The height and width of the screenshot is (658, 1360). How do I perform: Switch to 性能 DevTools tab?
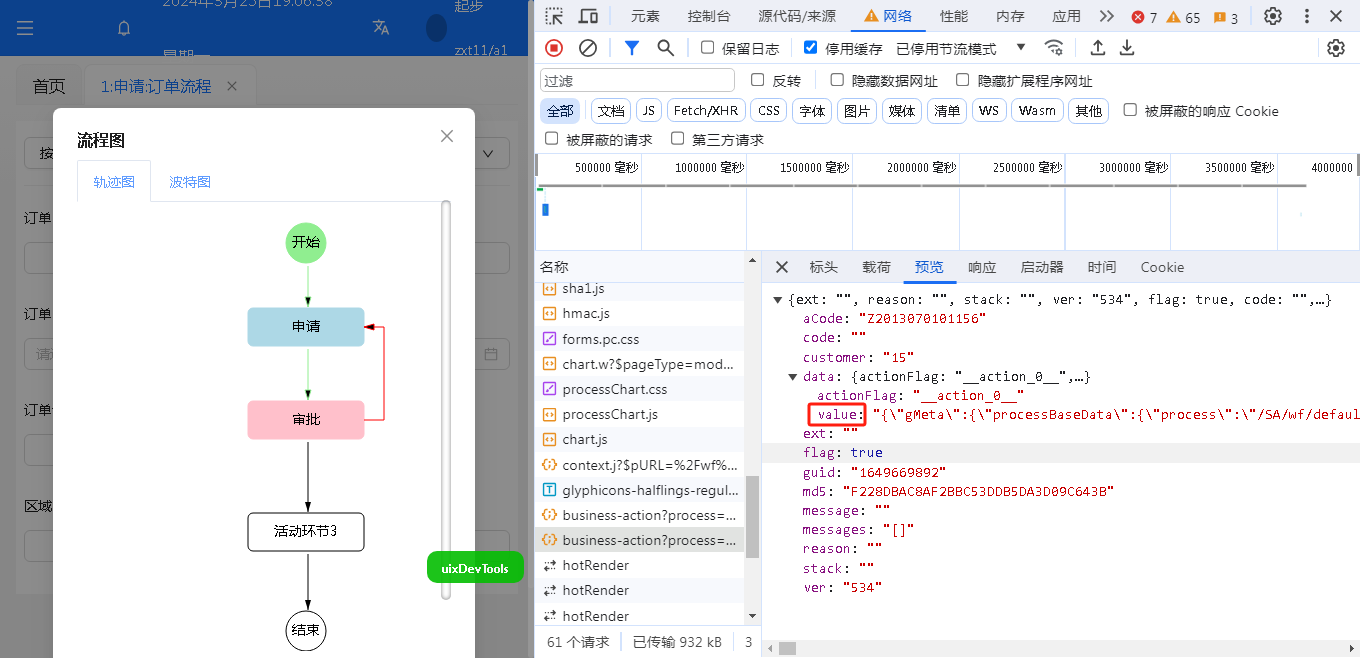954,16
